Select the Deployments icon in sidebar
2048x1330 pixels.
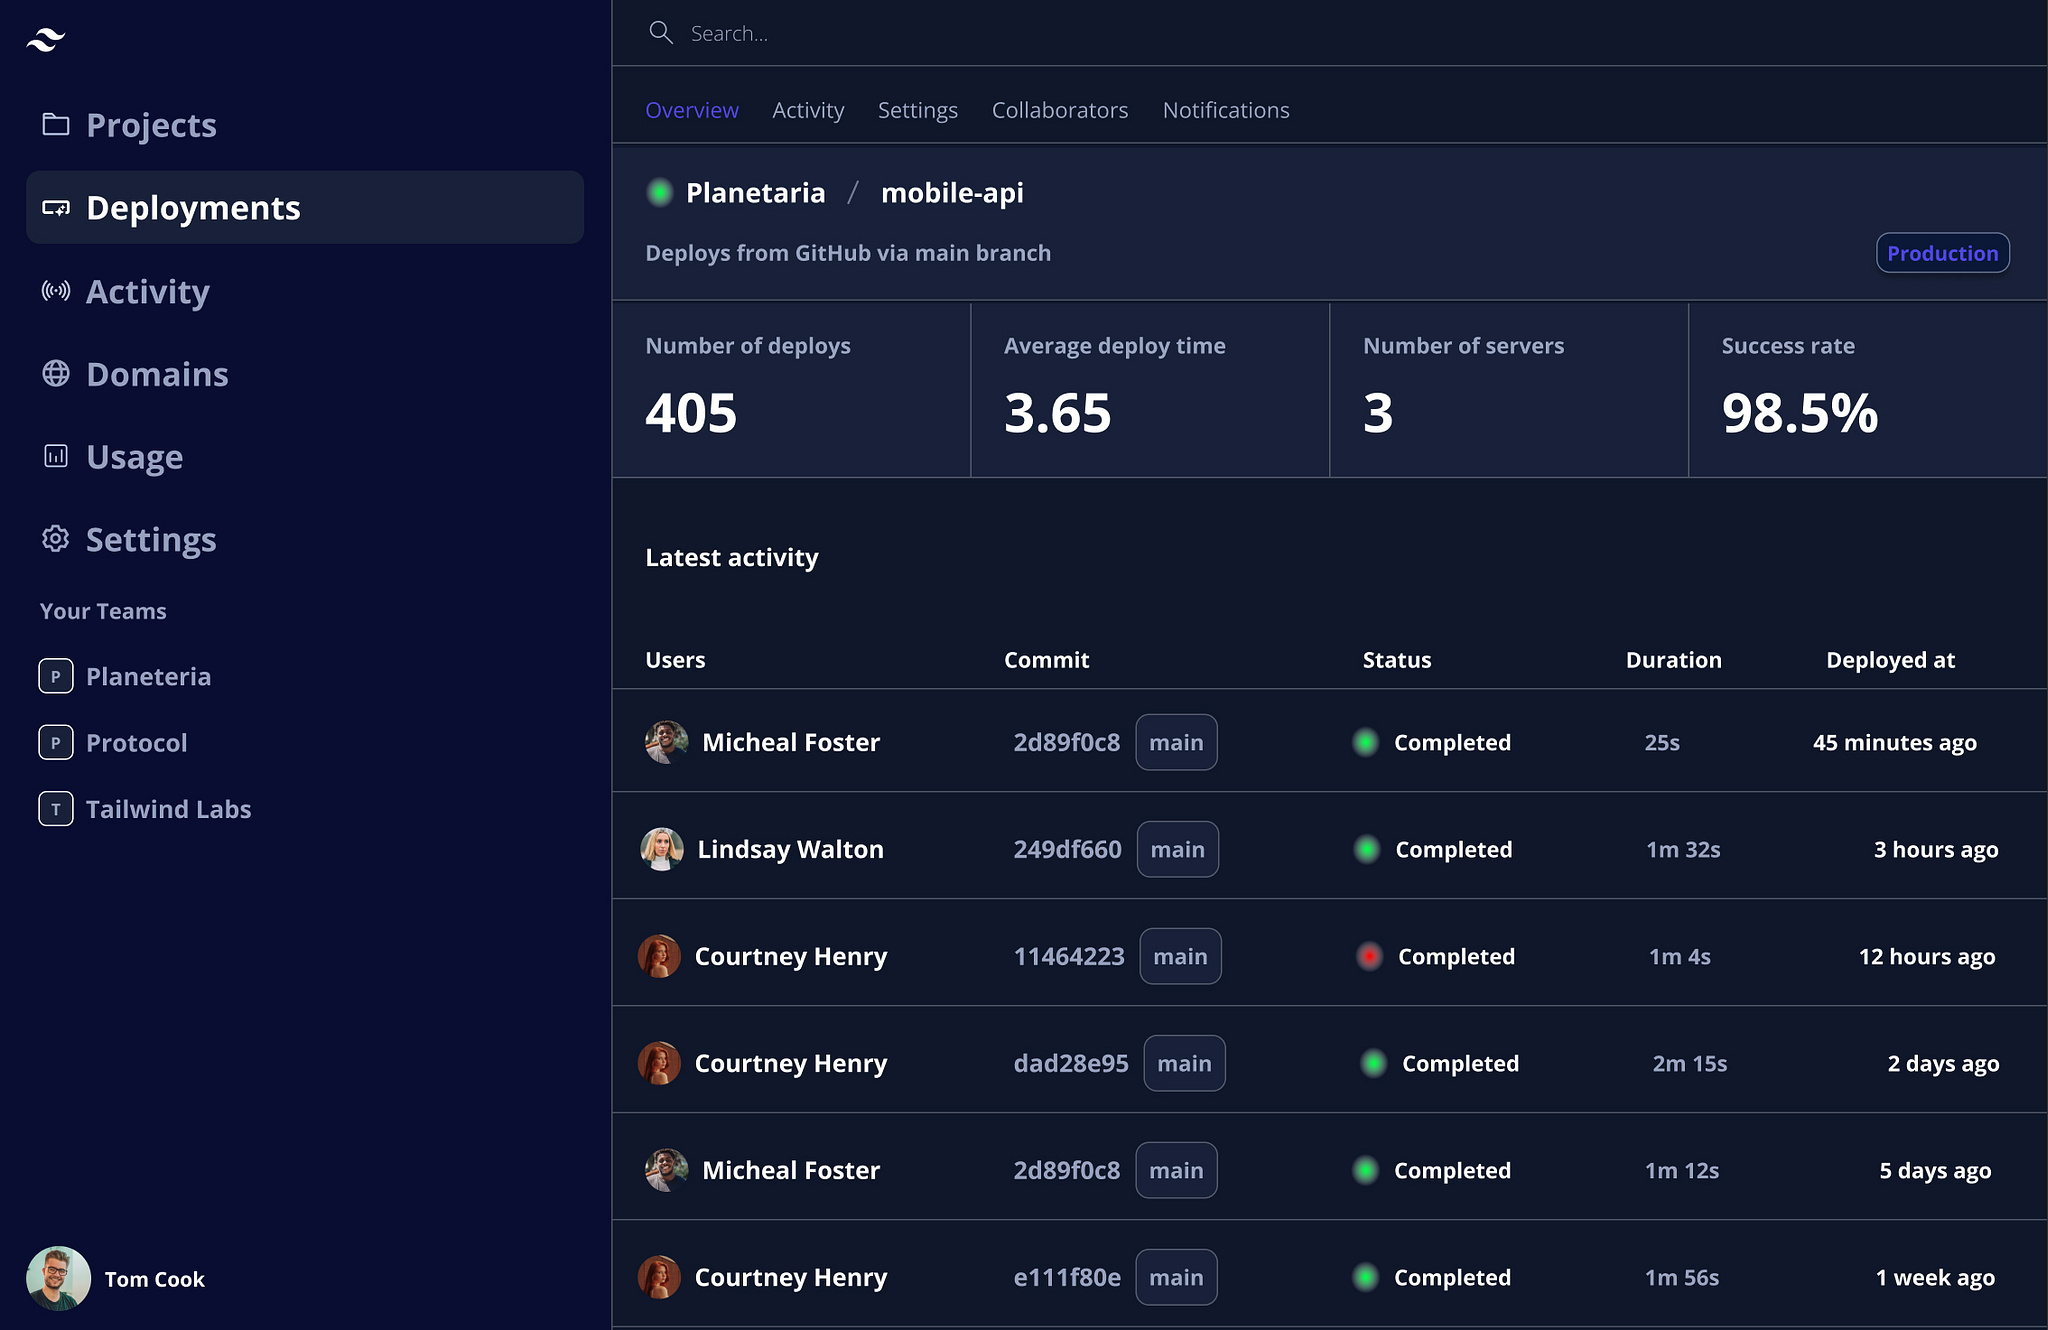tap(56, 207)
